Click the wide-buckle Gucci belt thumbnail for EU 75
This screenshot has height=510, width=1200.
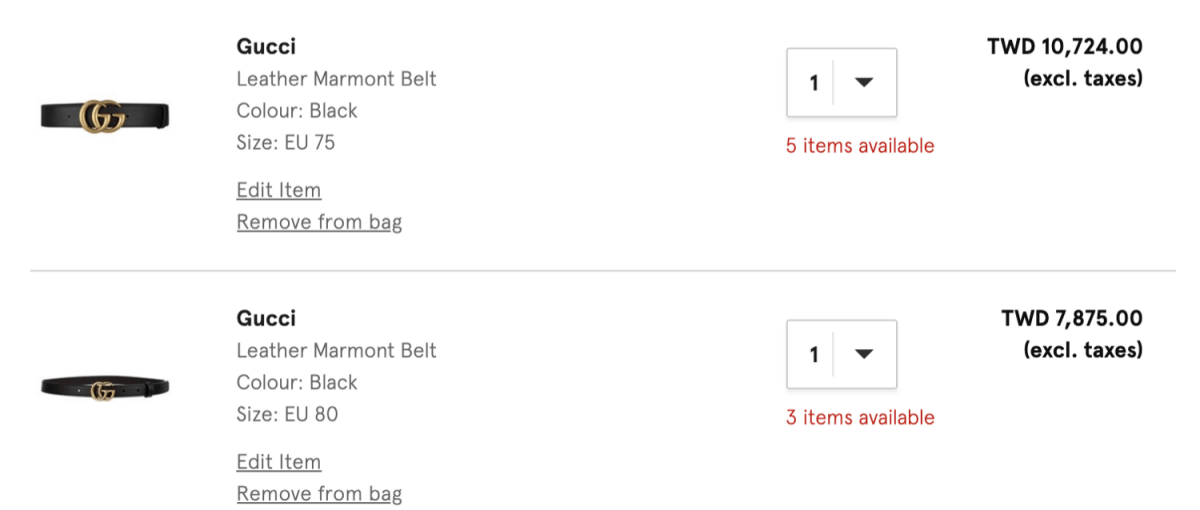[x=105, y=116]
